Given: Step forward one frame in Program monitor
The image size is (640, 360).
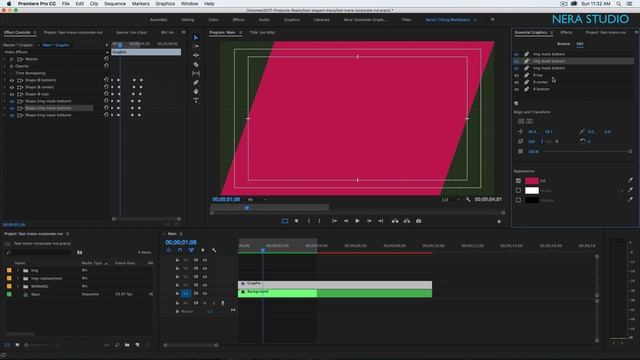Looking at the screenshot, I should click(x=369, y=221).
